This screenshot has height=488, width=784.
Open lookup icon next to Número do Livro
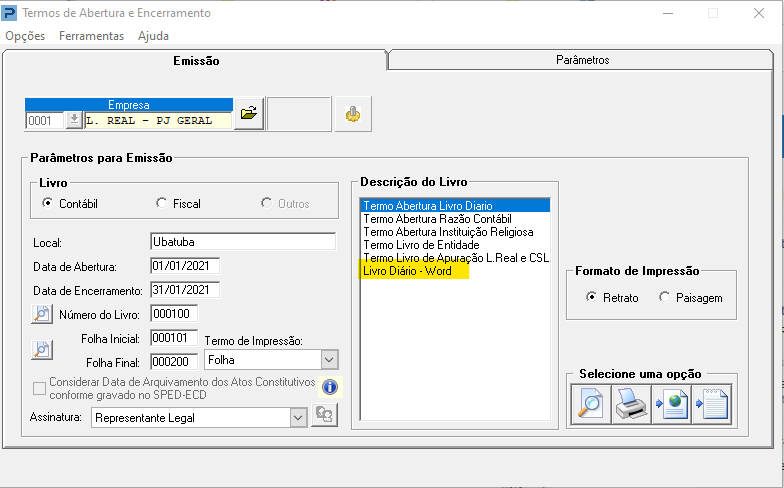[42, 314]
